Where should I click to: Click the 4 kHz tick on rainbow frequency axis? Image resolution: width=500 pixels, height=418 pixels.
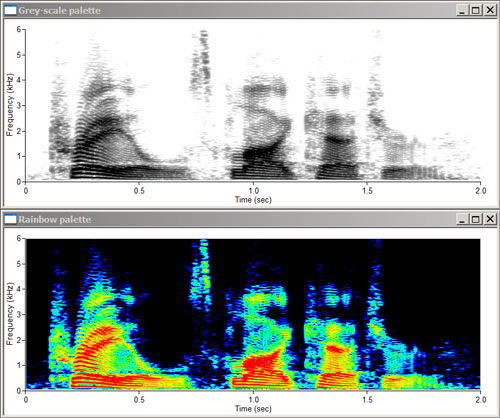[x=19, y=289]
